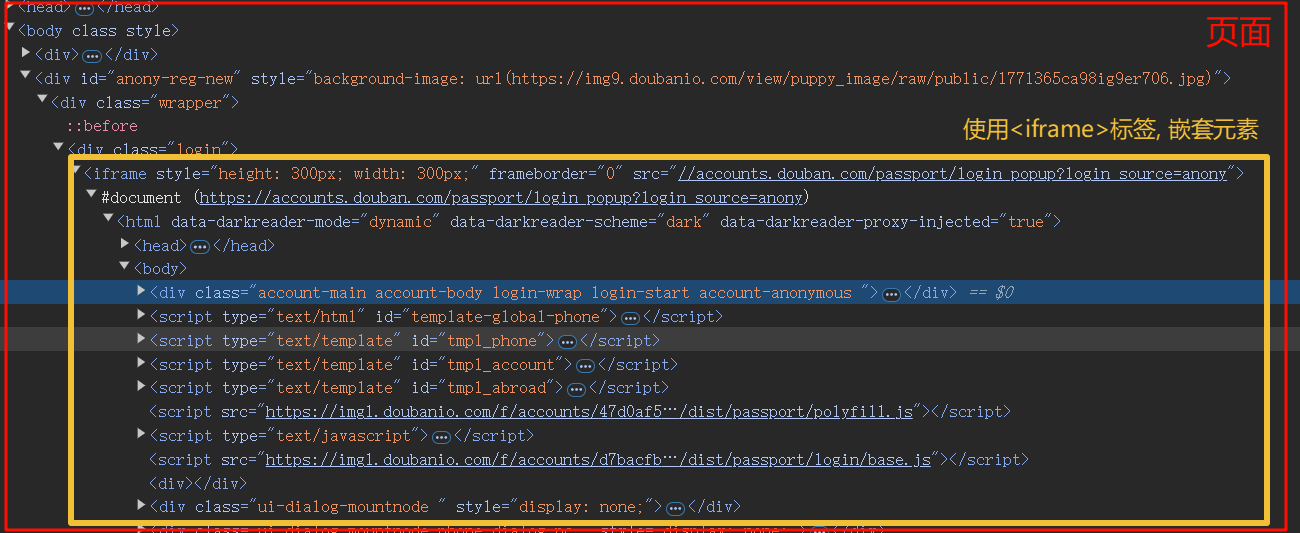Collapse the wrapper div node
This screenshot has height=533, width=1300.
coord(42,100)
